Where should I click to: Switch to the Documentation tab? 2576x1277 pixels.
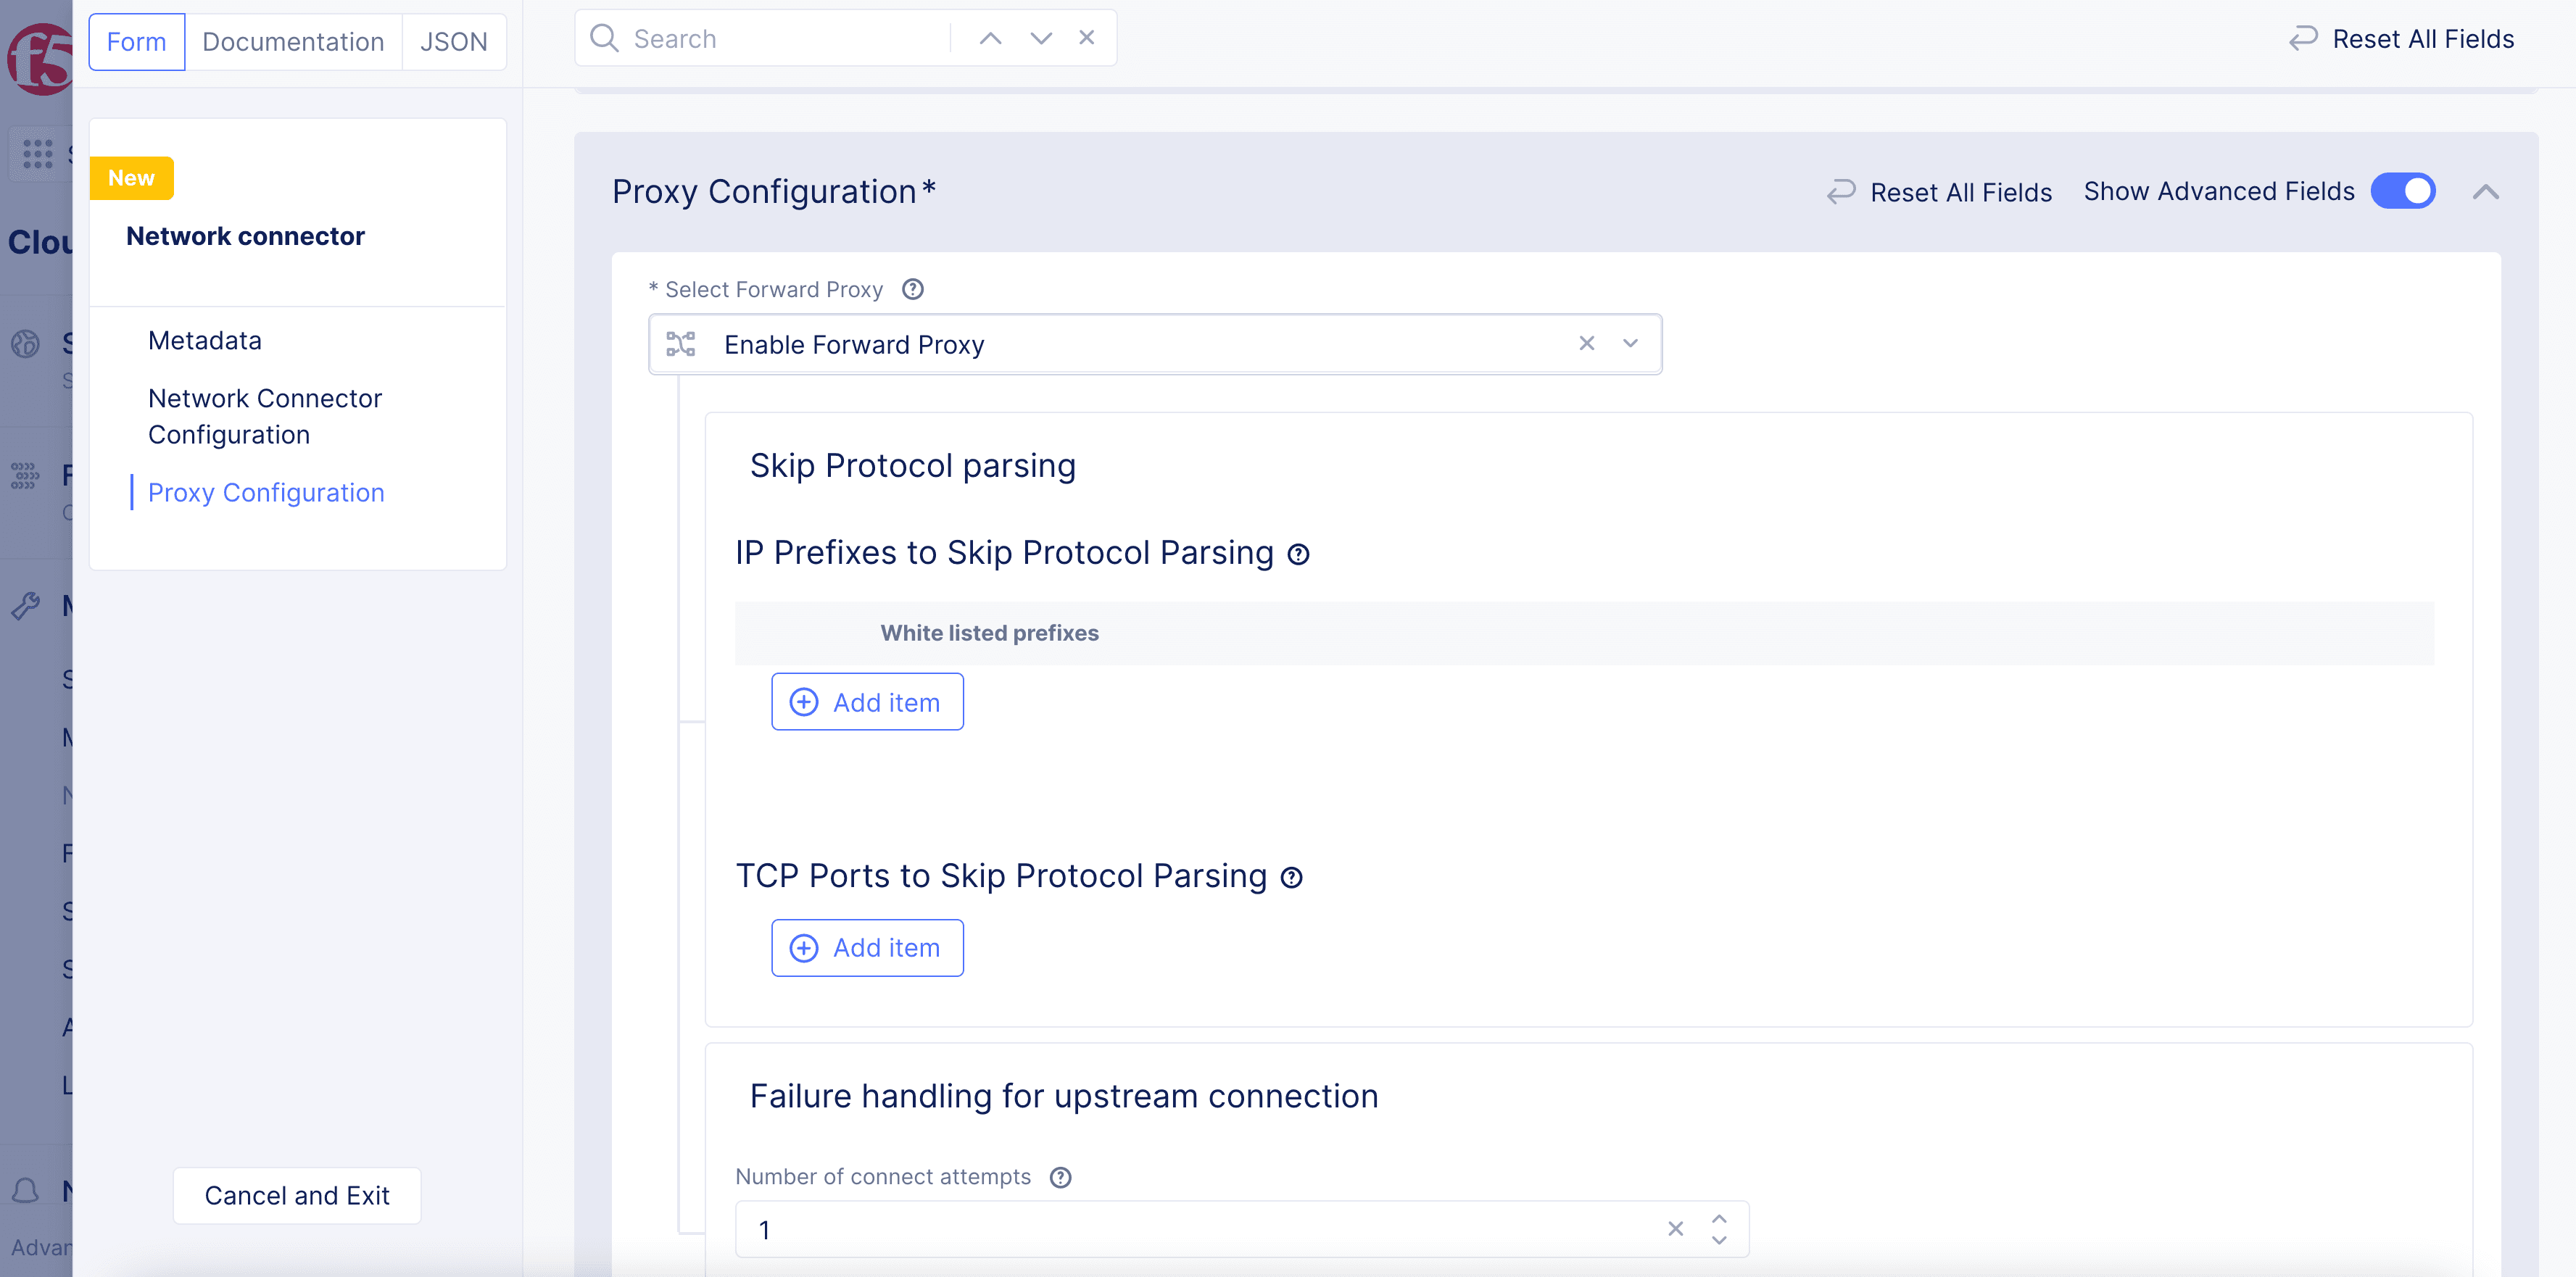292,41
